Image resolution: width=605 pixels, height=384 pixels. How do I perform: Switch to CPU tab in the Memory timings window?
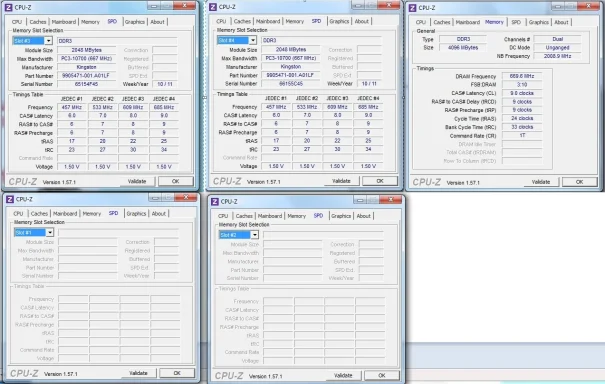421,22
